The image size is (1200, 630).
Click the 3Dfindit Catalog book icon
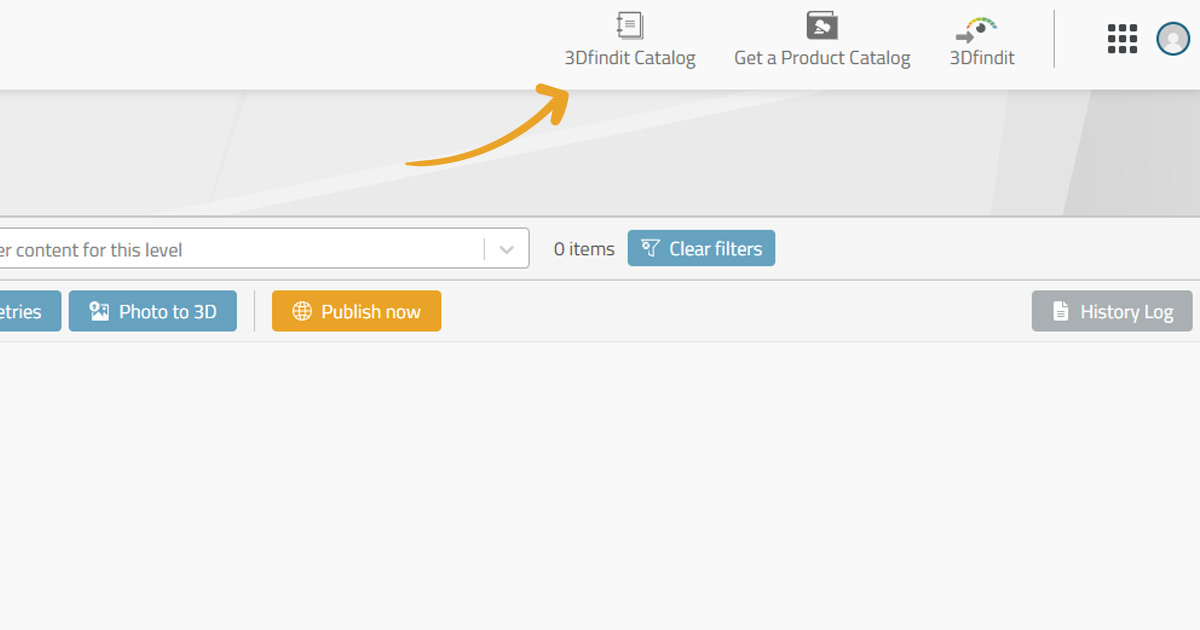[629, 25]
